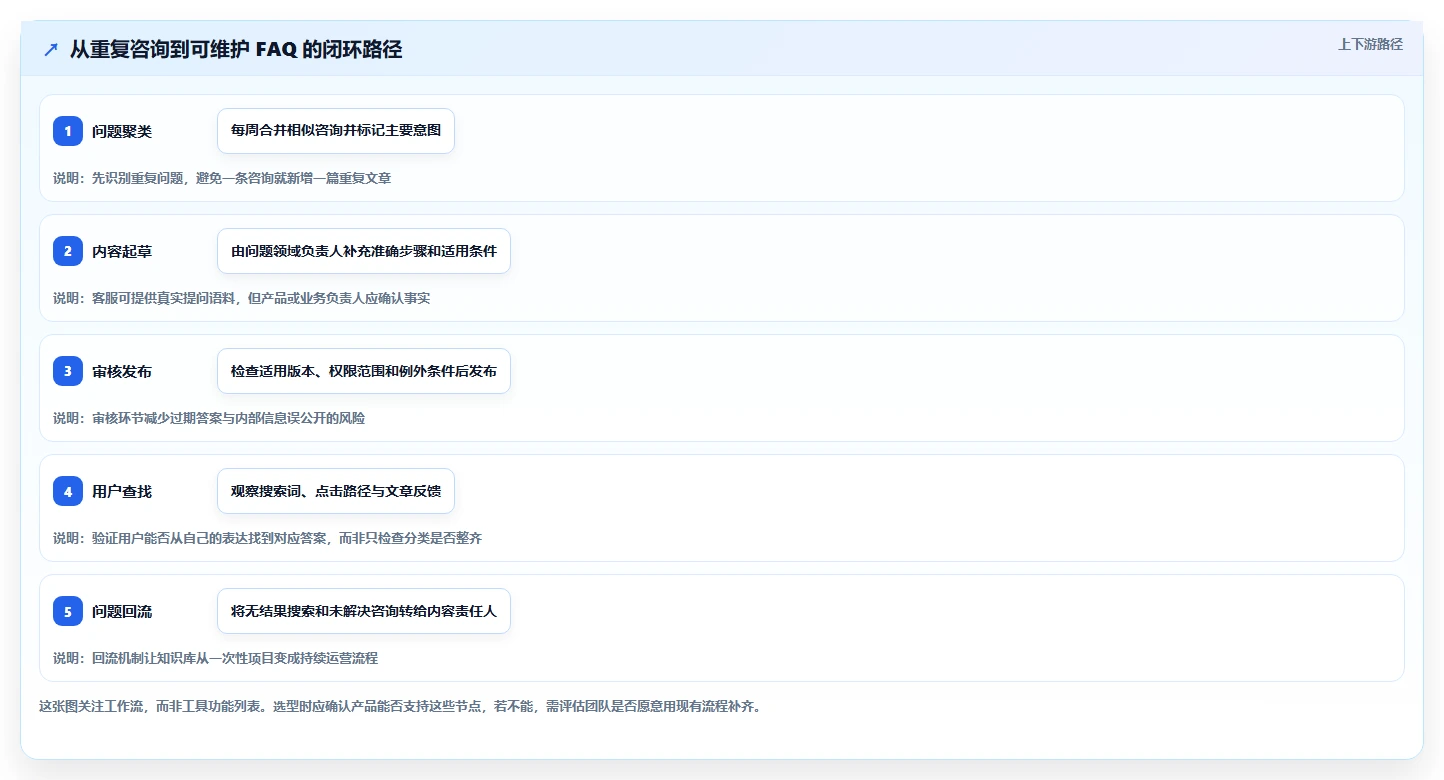Open the 由问题领域负责人补充准确步骤和适用条件 box
This screenshot has height=780, width=1444.
point(364,251)
